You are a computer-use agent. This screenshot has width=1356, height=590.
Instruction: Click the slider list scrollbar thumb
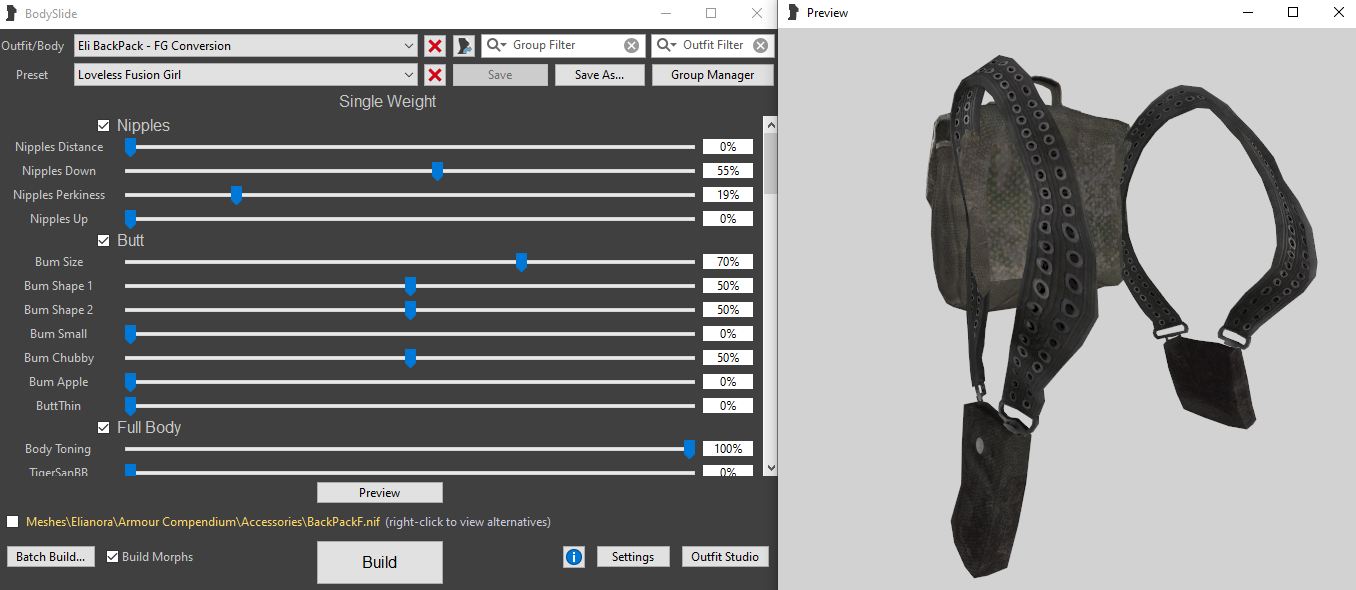click(770, 163)
